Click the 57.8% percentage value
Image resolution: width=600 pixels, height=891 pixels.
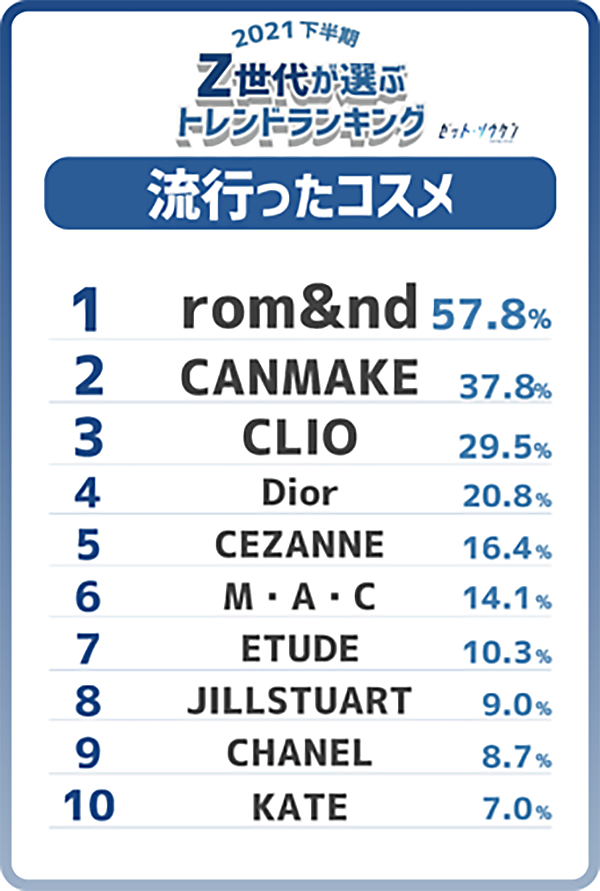(491, 315)
